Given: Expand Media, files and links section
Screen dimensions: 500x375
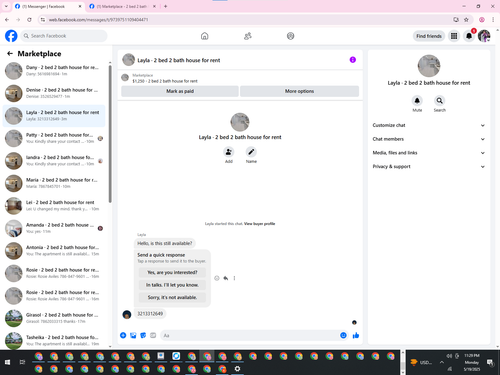Looking at the screenshot, I should [x=429, y=153].
